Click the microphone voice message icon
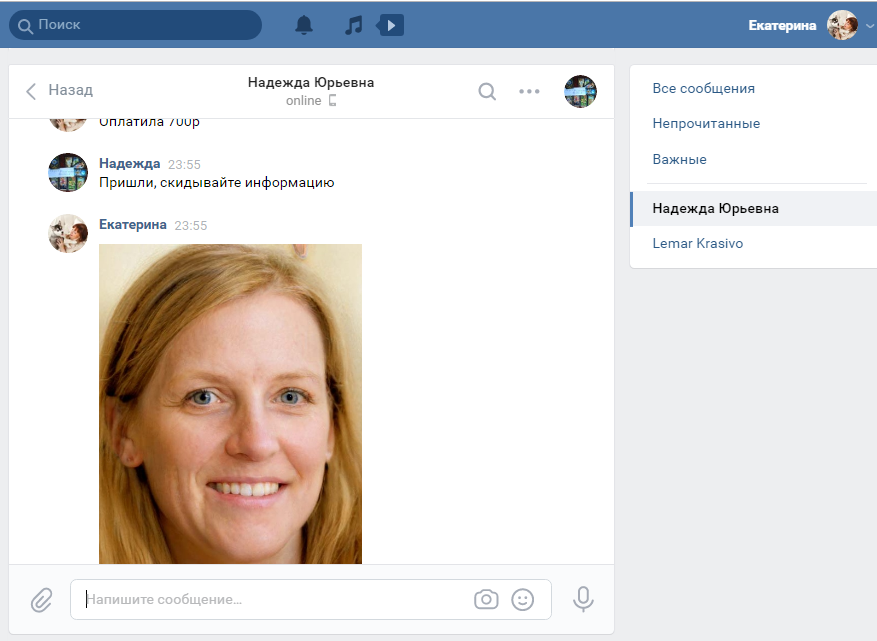 pyautogui.click(x=583, y=599)
